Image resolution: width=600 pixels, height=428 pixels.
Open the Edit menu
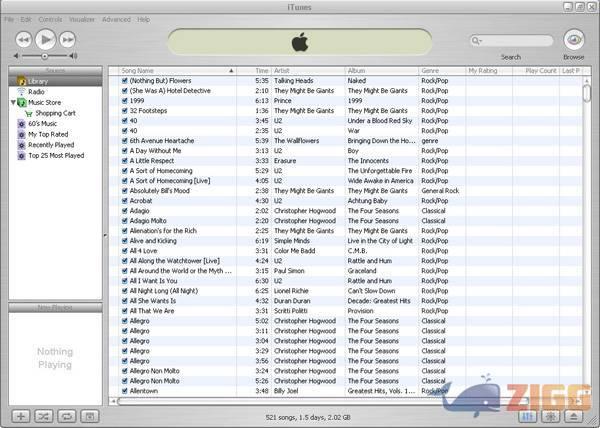pos(26,20)
